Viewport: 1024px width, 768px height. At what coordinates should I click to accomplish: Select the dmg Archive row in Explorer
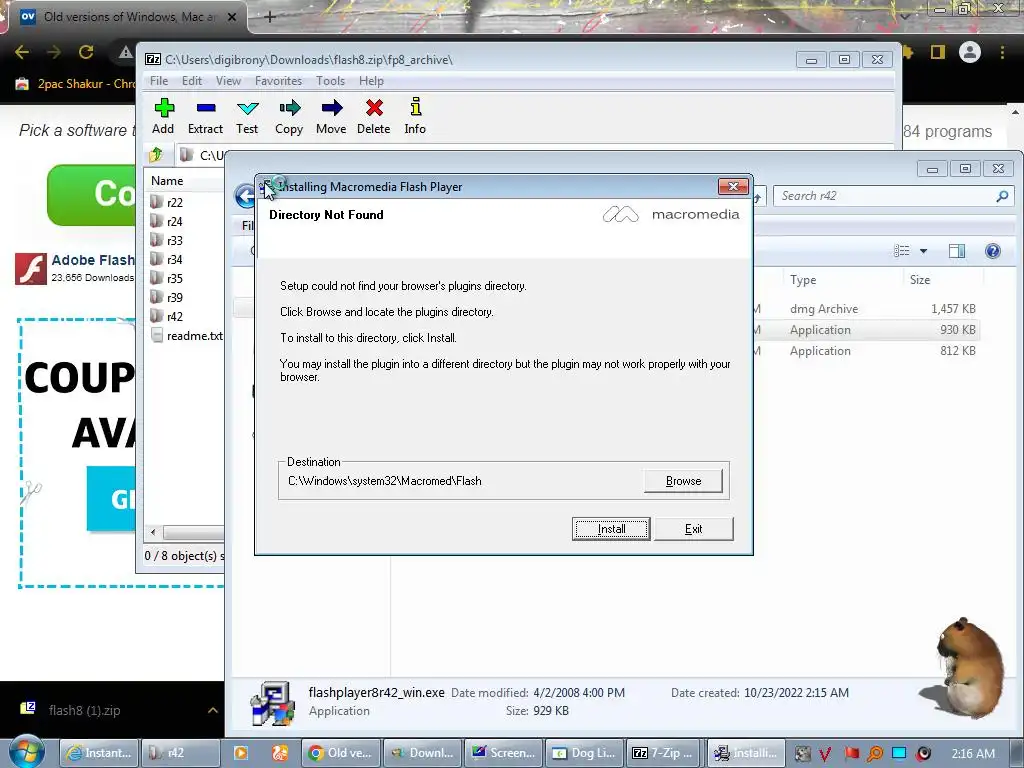(x=866, y=309)
